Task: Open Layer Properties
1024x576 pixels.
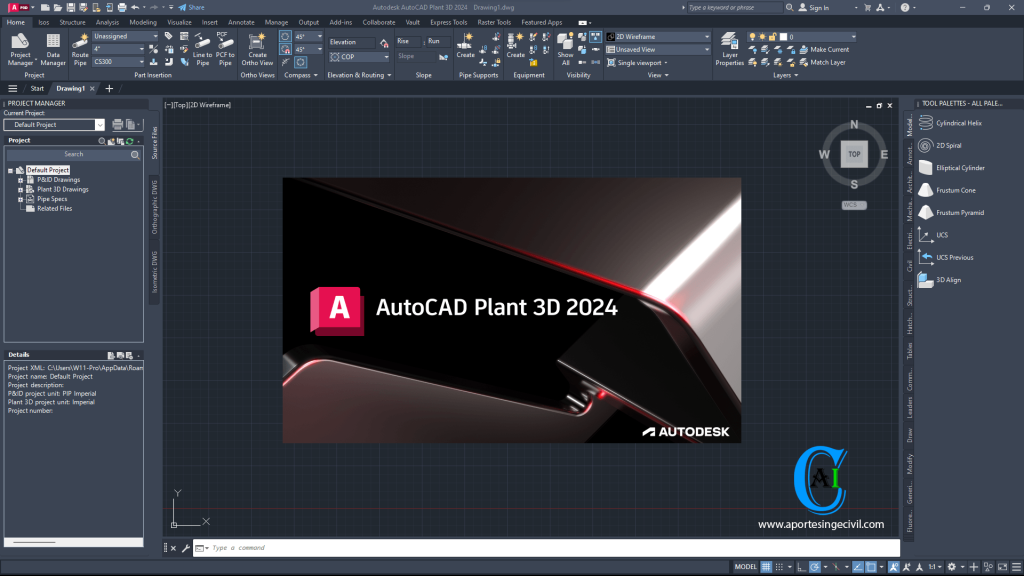Action: 730,50
